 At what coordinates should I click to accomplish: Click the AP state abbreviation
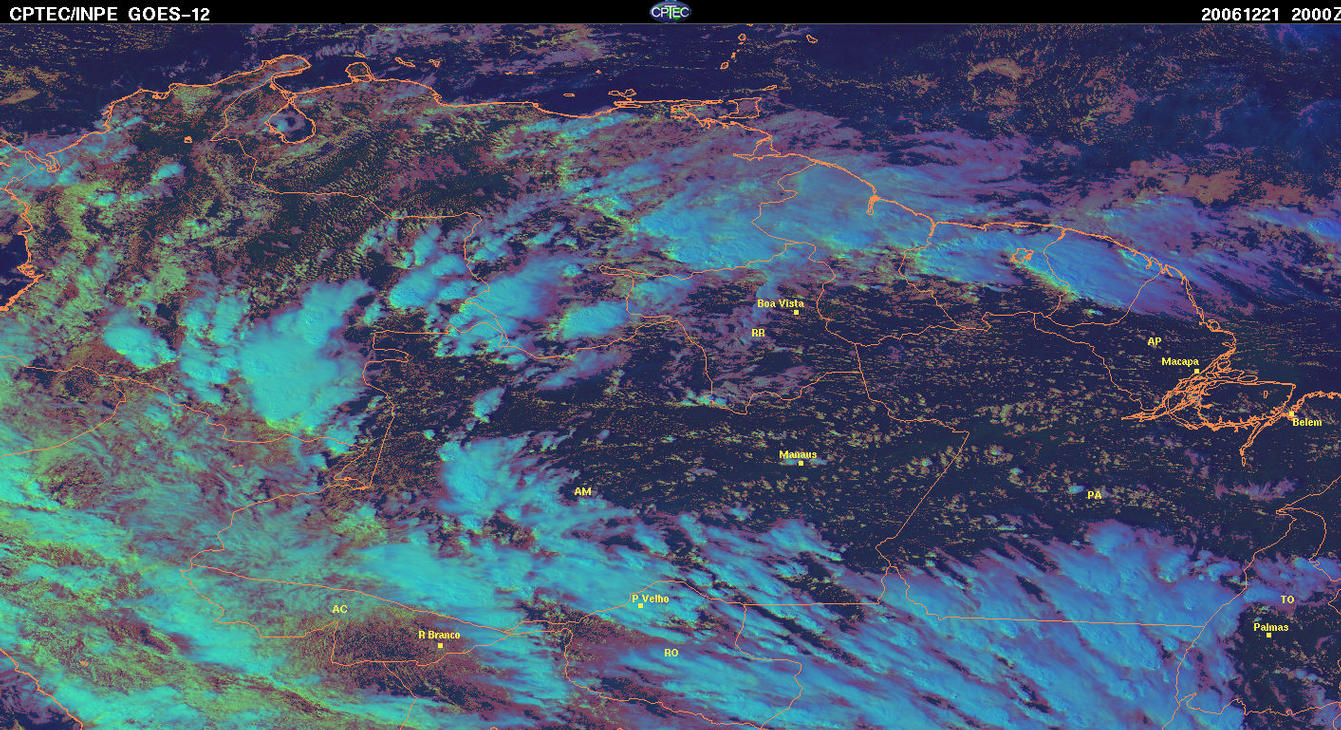pos(1154,341)
